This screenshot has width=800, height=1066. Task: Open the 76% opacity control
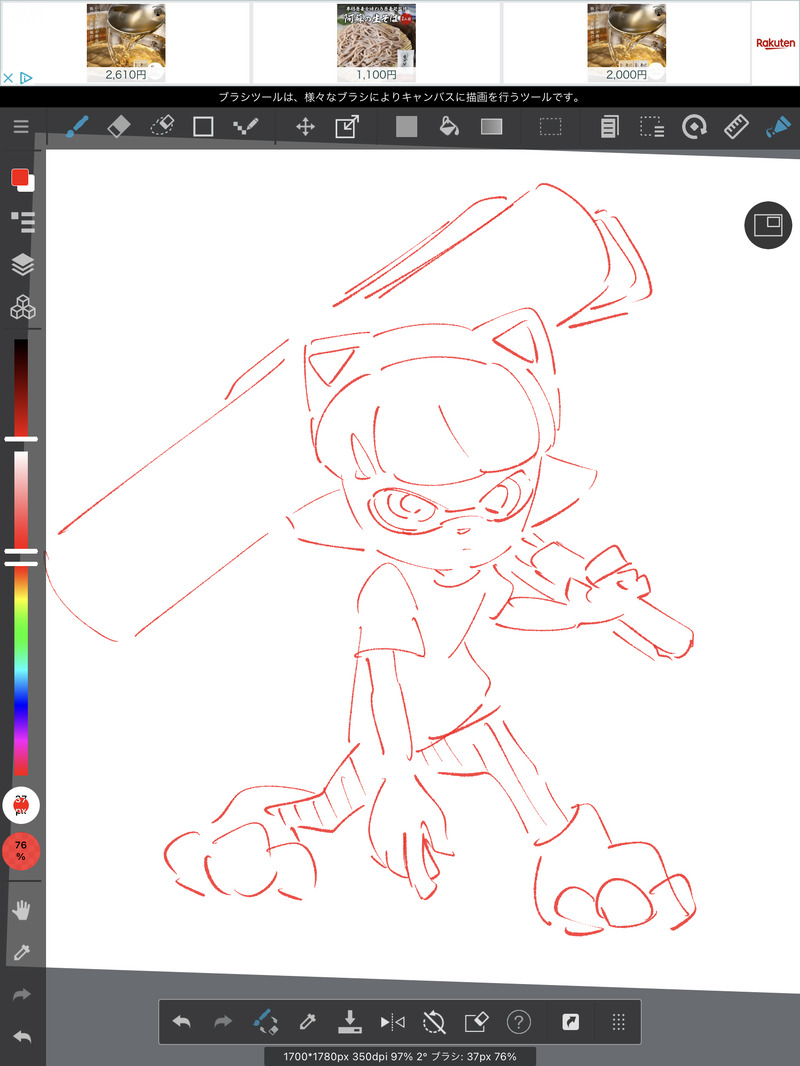coord(21,850)
